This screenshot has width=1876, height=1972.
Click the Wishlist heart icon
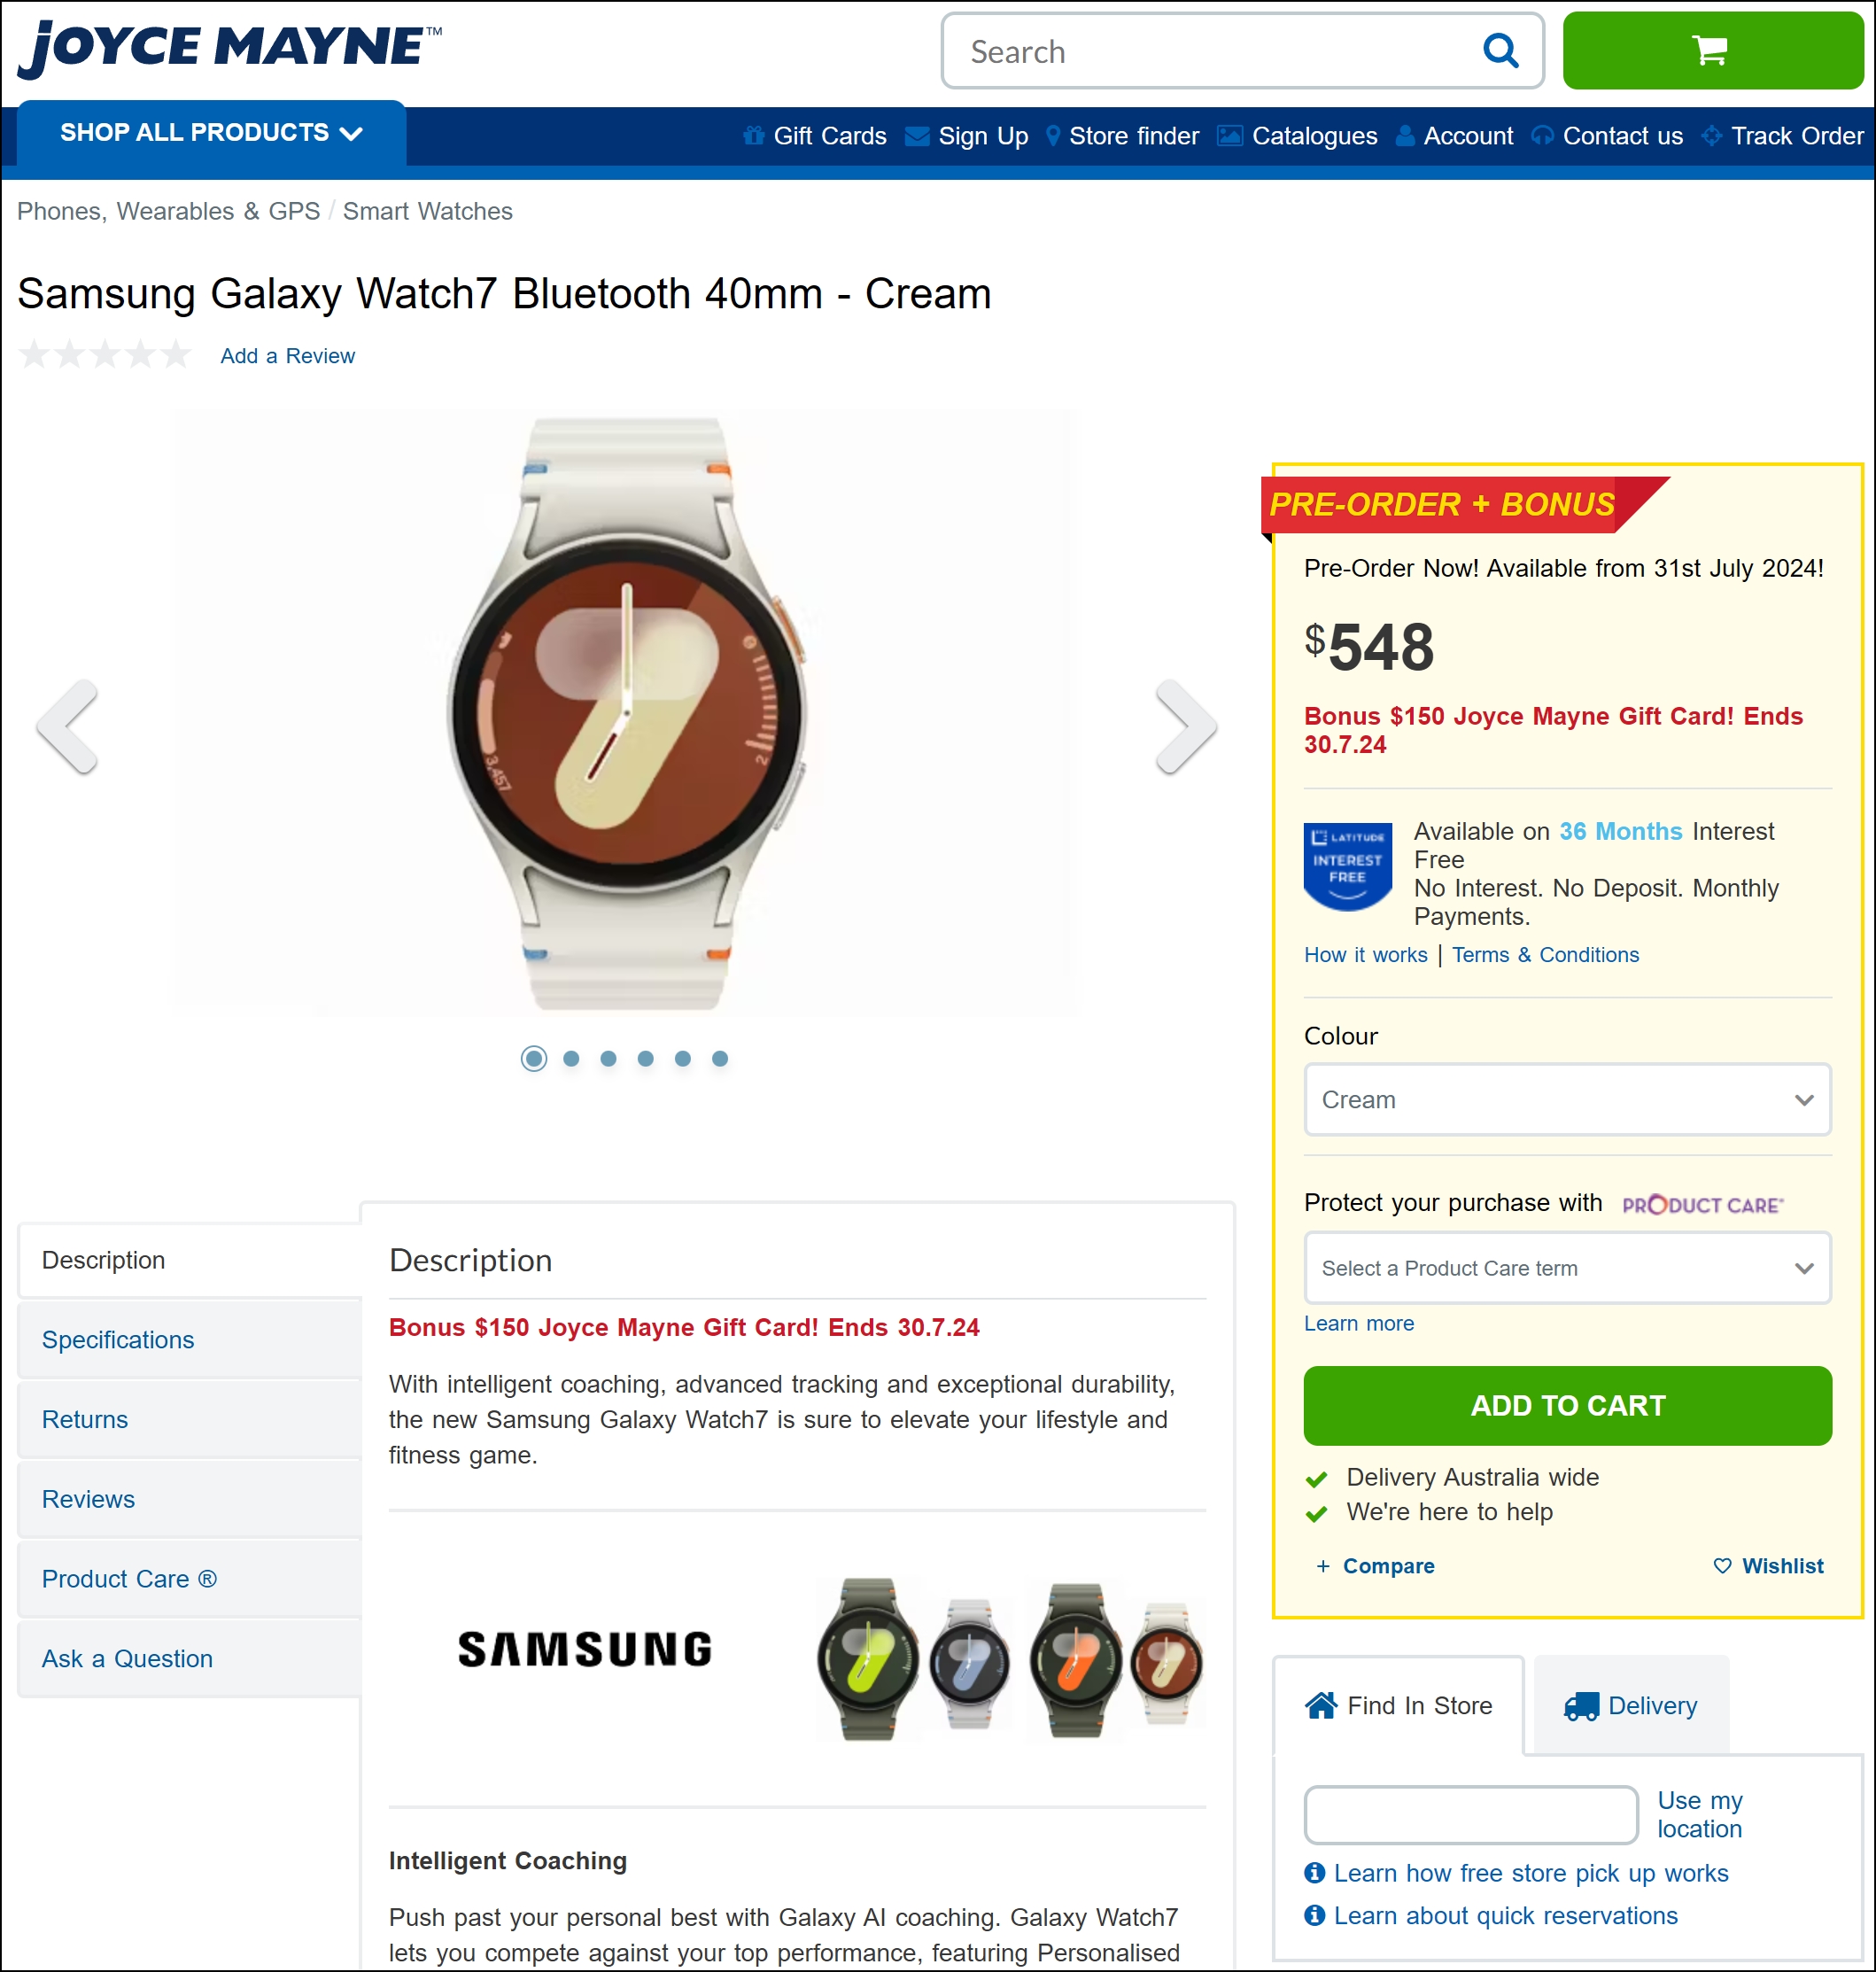[x=1722, y=1566]
